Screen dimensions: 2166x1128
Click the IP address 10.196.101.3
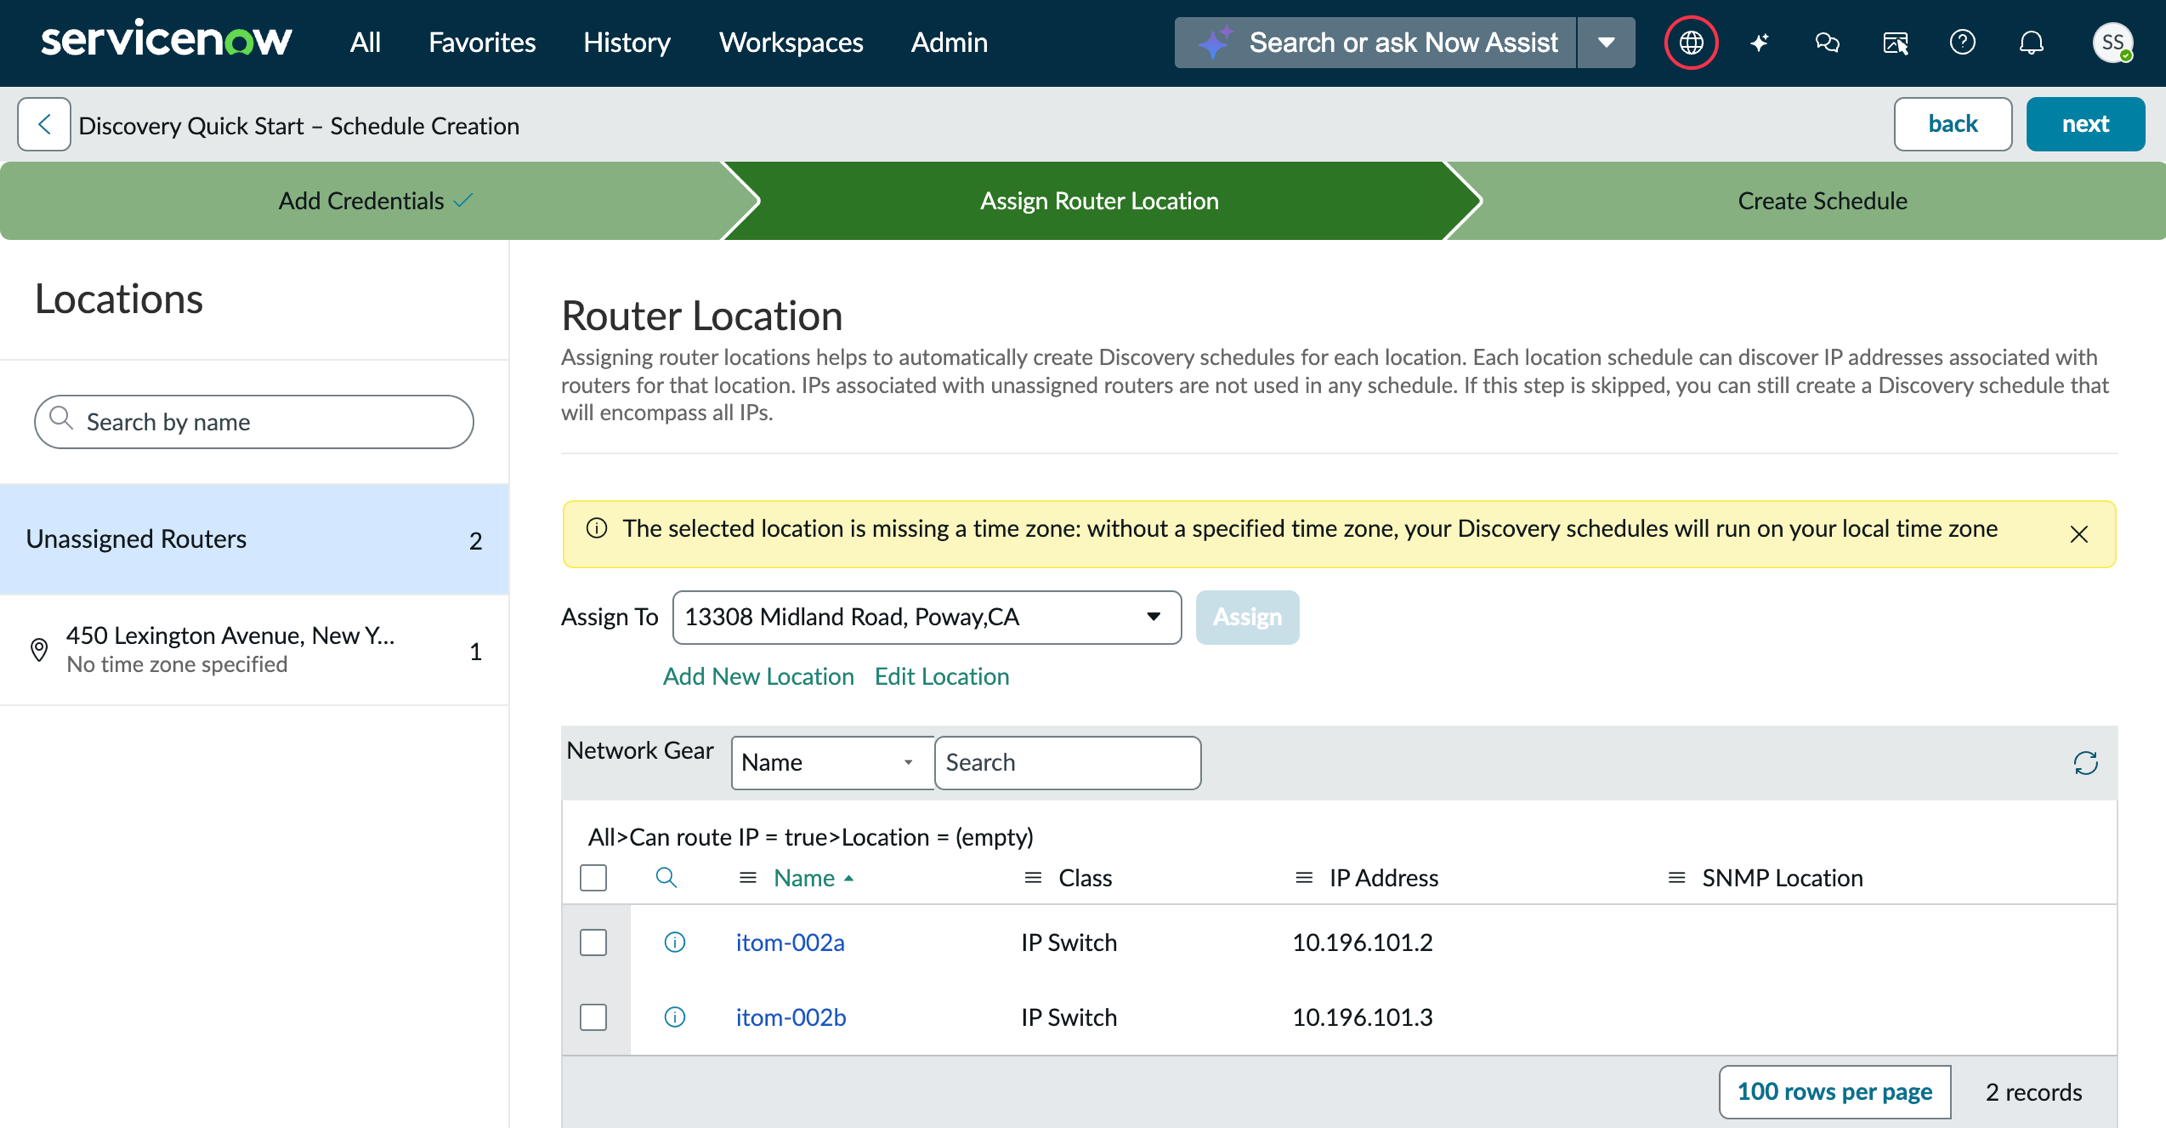pos(1362,1017)
